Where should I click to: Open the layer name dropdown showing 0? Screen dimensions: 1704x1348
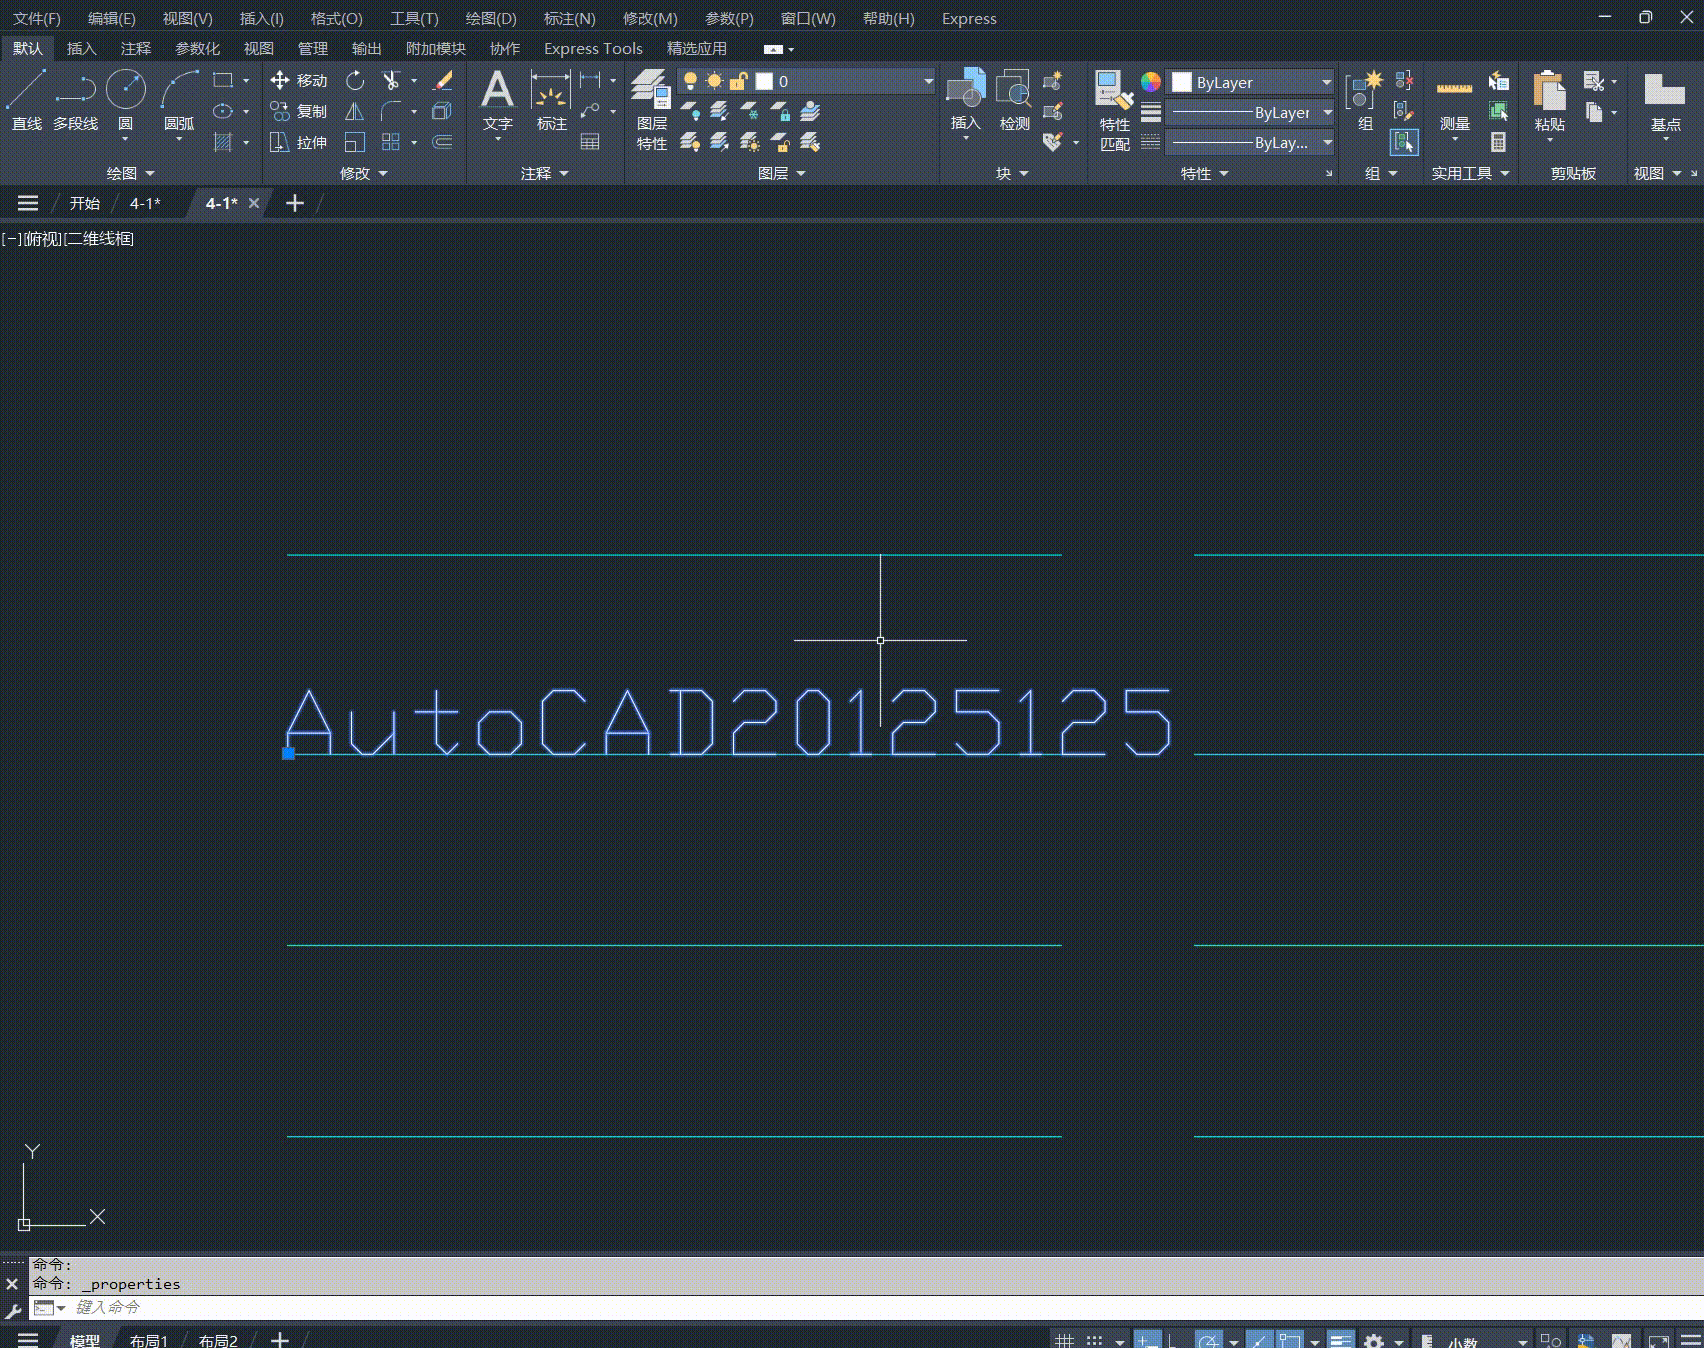(806, 81)
